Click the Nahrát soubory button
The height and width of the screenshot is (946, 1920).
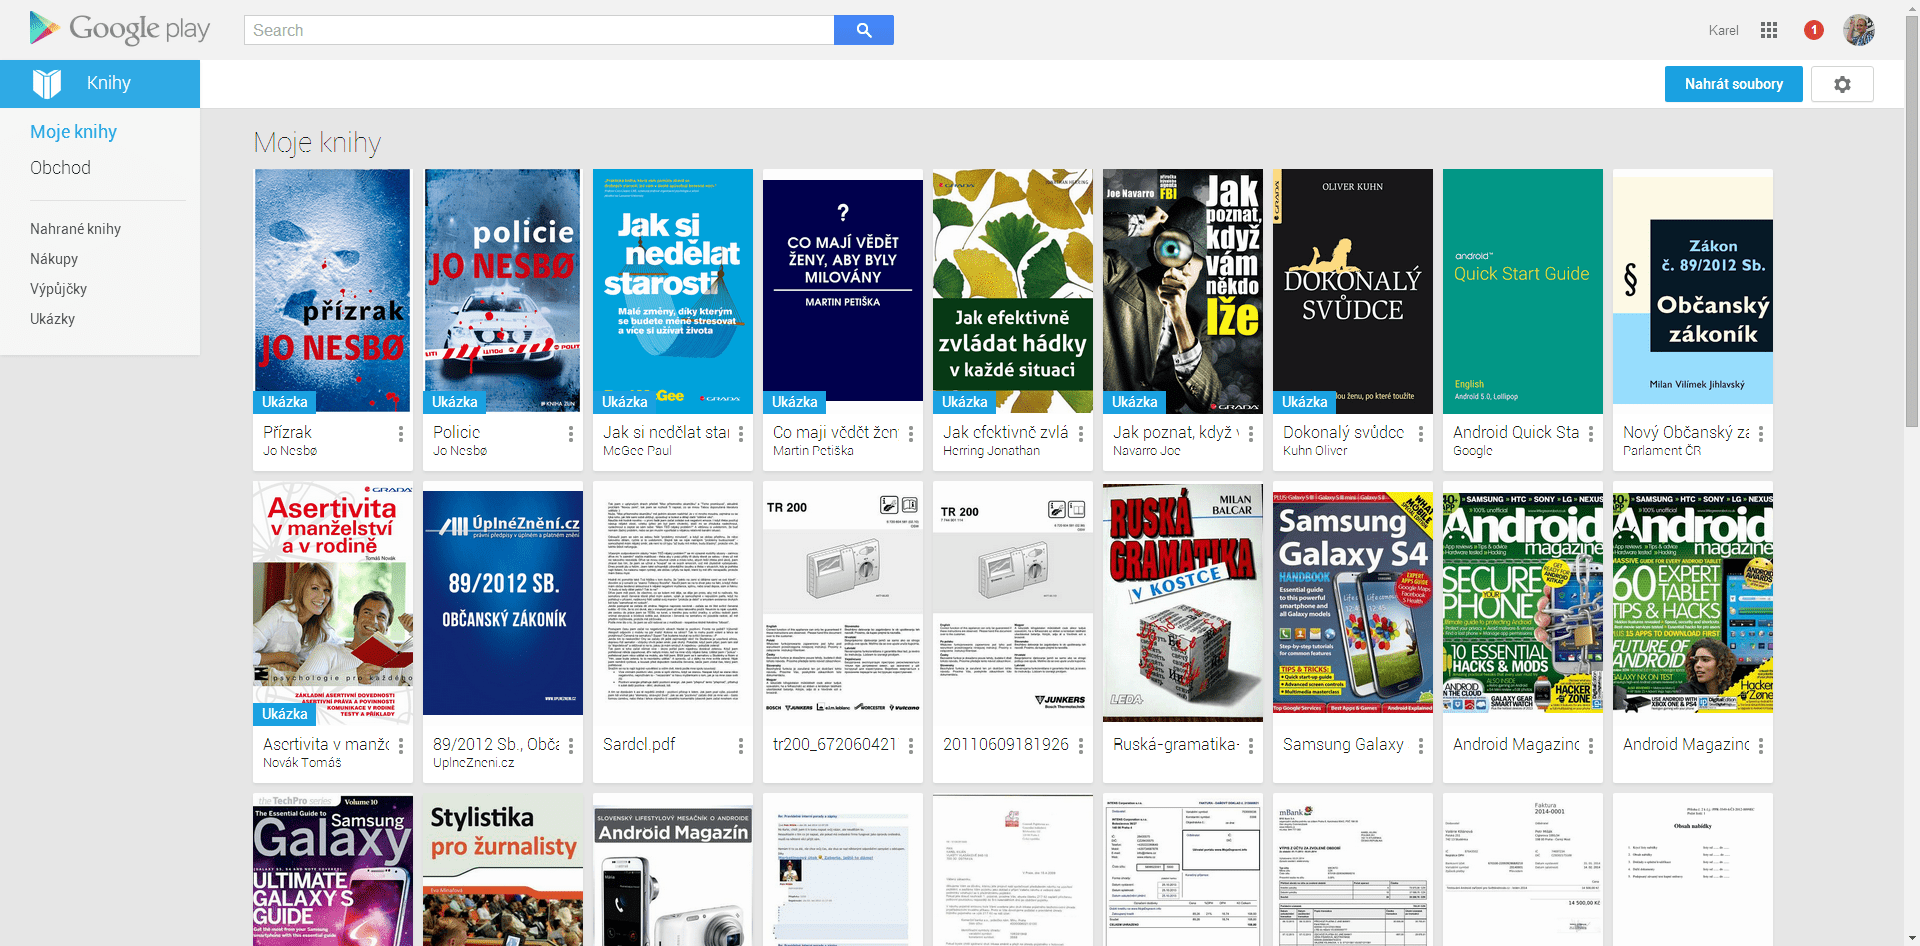pyautogui.click(x=1733, y=84)
